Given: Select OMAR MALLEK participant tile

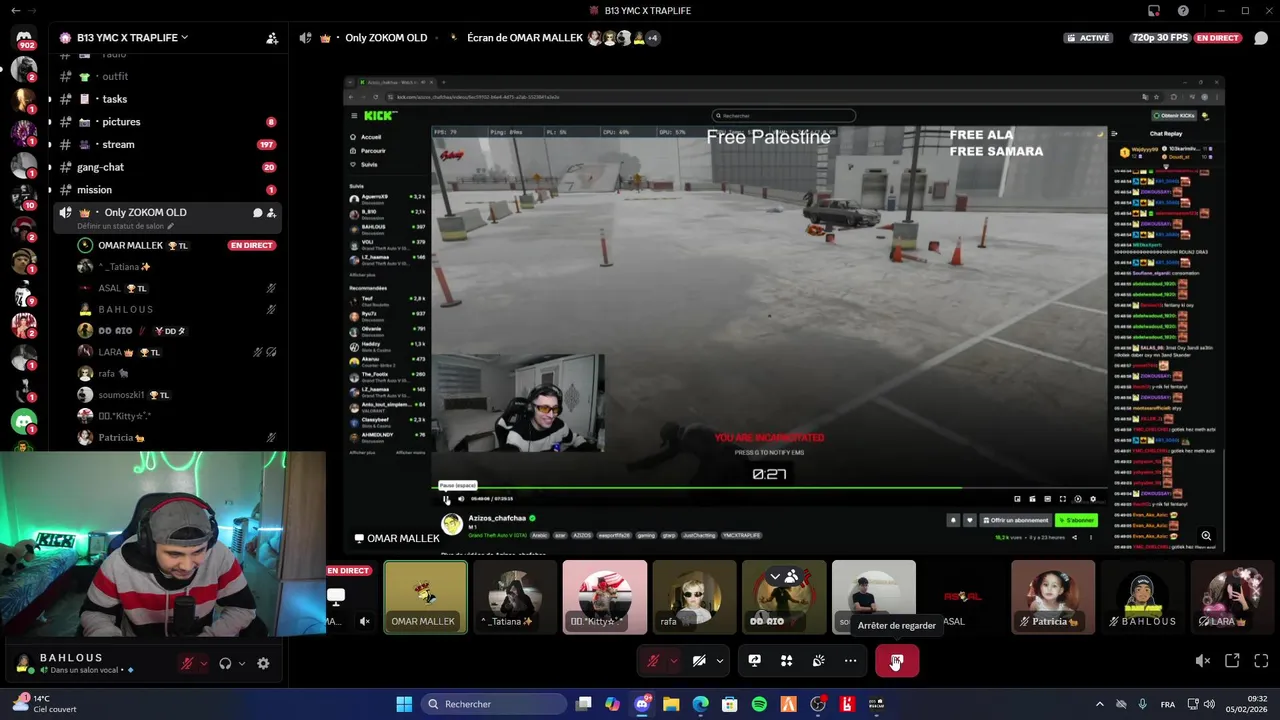Looking at the screenshot, I should pos(425,597).
